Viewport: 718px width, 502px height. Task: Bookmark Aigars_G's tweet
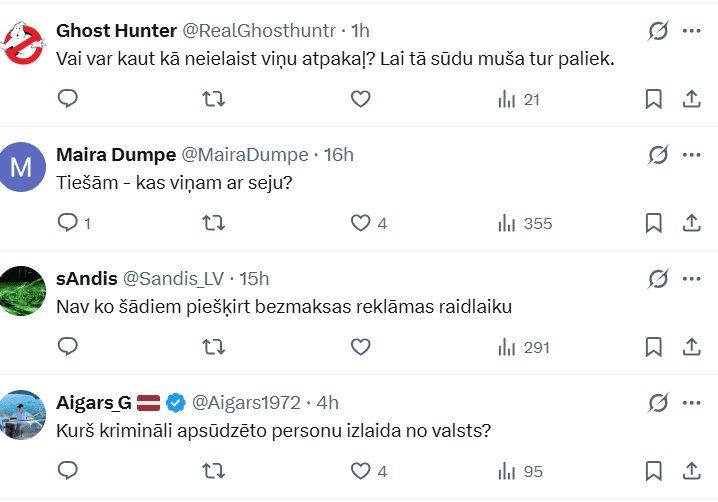tap(653, 471)
